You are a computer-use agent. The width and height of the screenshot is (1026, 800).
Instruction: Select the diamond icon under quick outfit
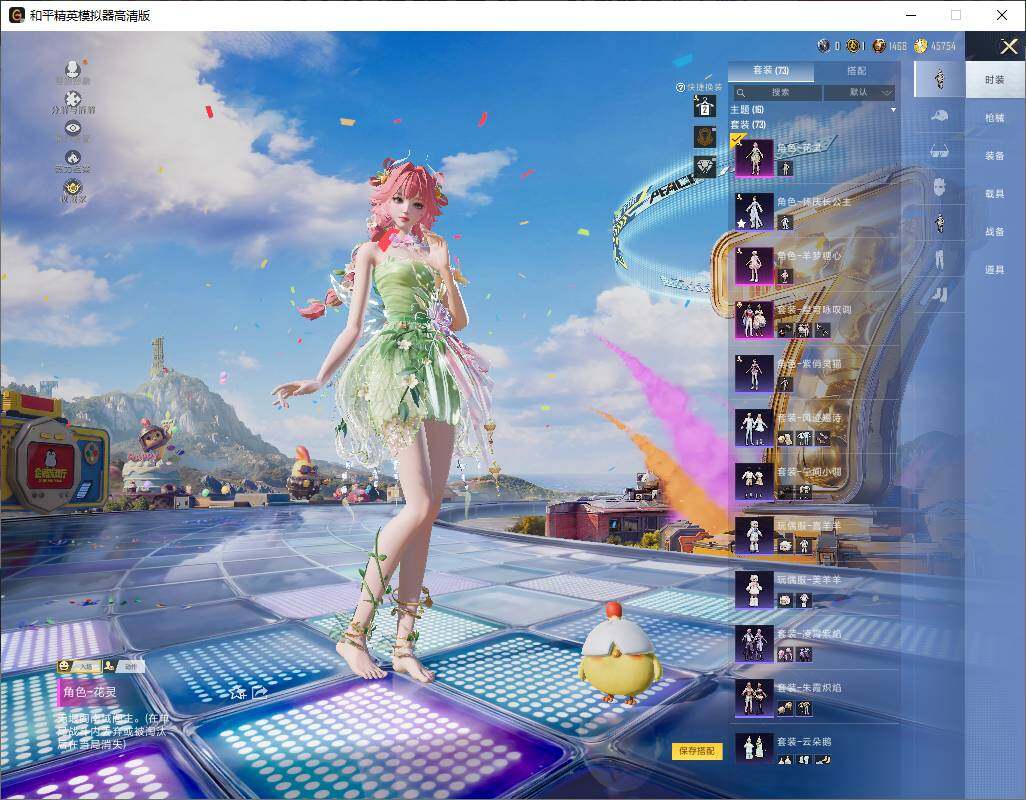pyautogui.click(x=705, y=167)
